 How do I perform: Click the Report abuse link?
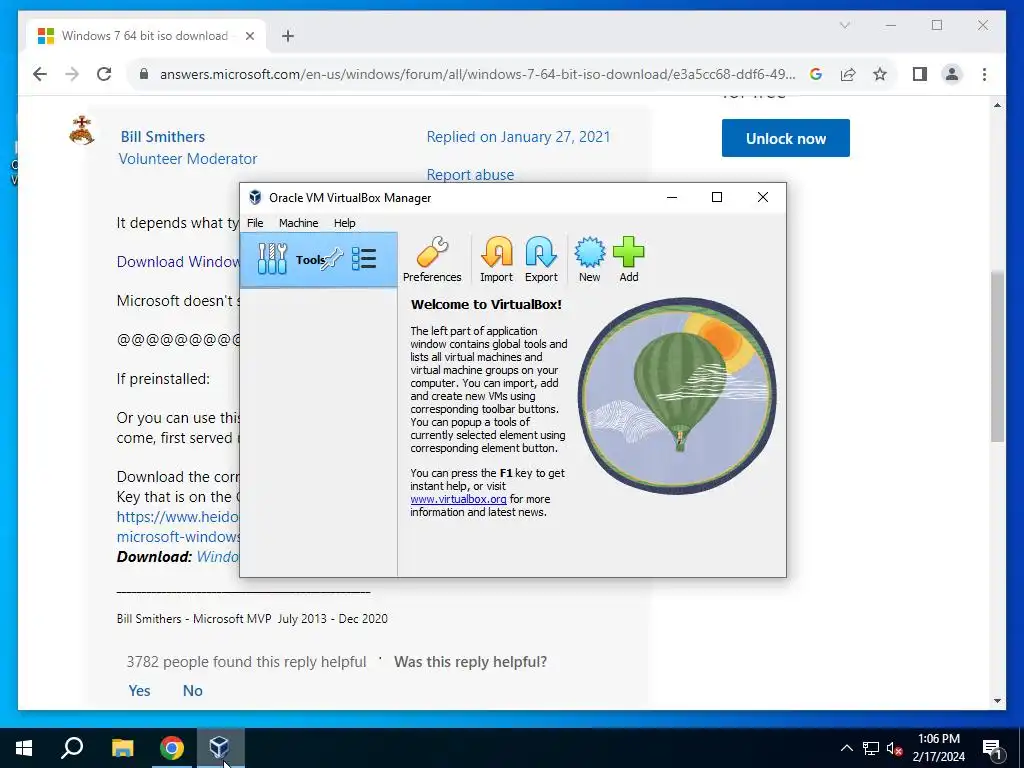(x=470, y=174)
